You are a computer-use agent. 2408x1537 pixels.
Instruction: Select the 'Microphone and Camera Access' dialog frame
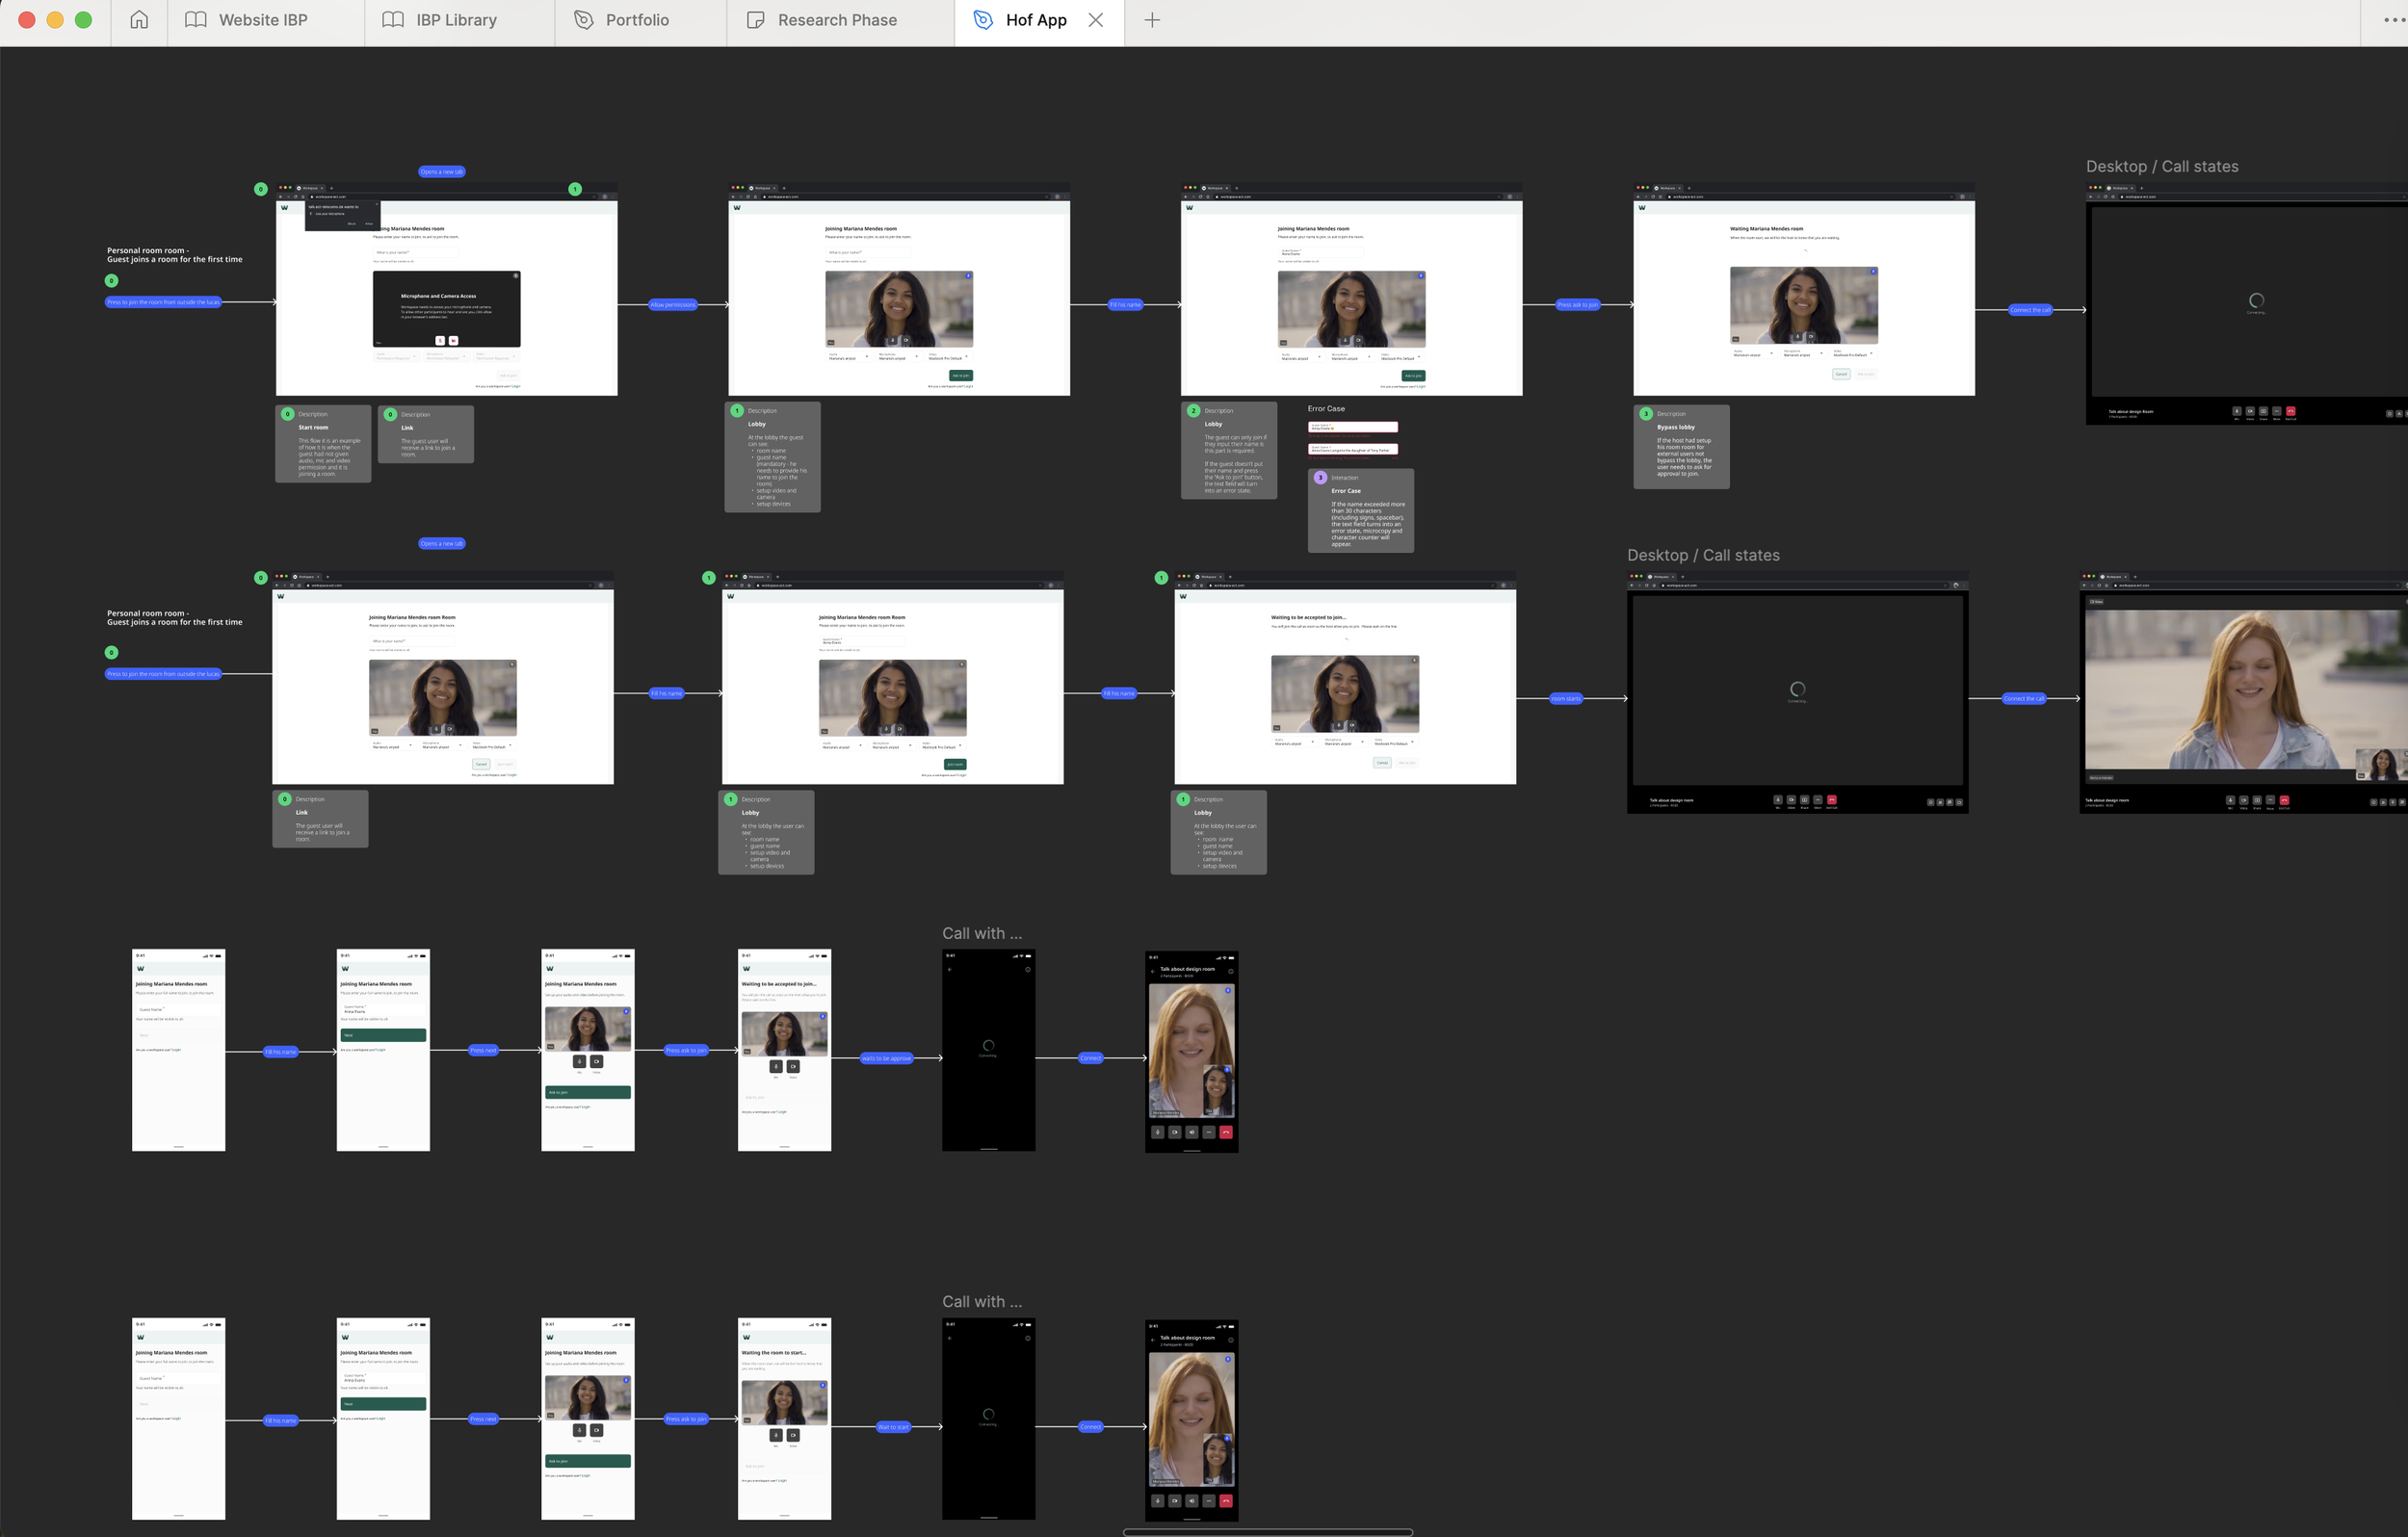(x=447, y=310)
